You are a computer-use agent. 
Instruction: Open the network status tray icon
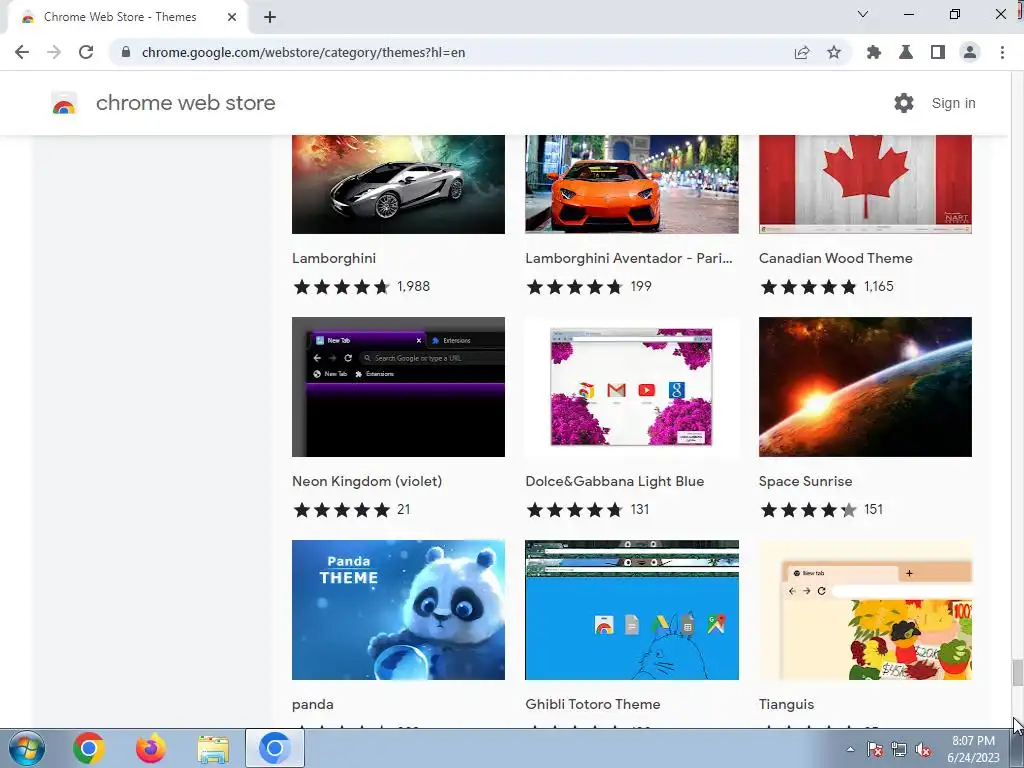tap(899, 749)
